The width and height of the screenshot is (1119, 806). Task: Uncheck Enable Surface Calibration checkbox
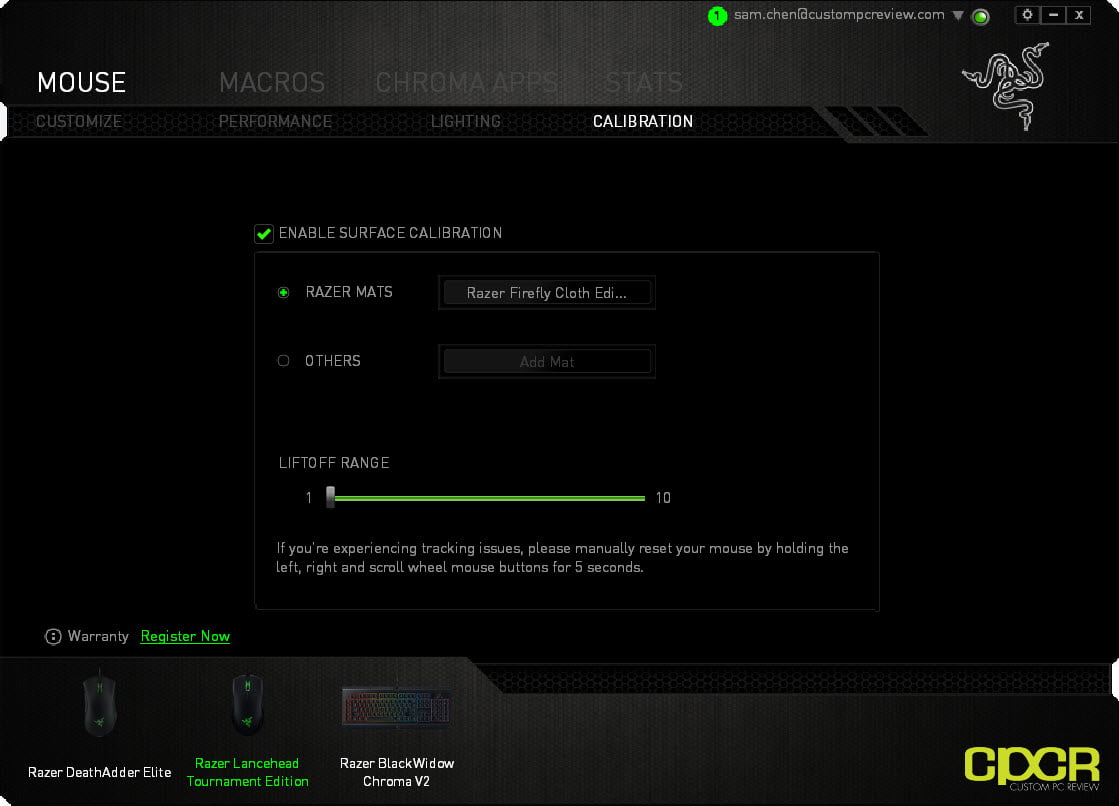pos(264,233)
